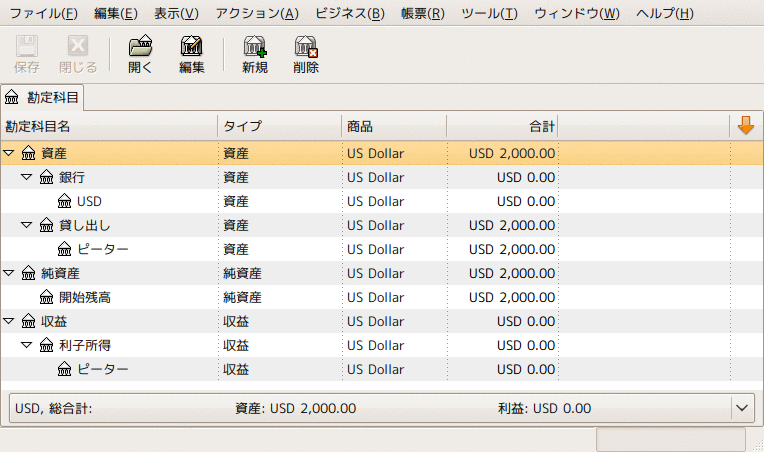Image resolution: width=764 pixels, height=452 pixels.
Task: Collapse the top-level 資産 tree node
Action: [x=9, y=154]
